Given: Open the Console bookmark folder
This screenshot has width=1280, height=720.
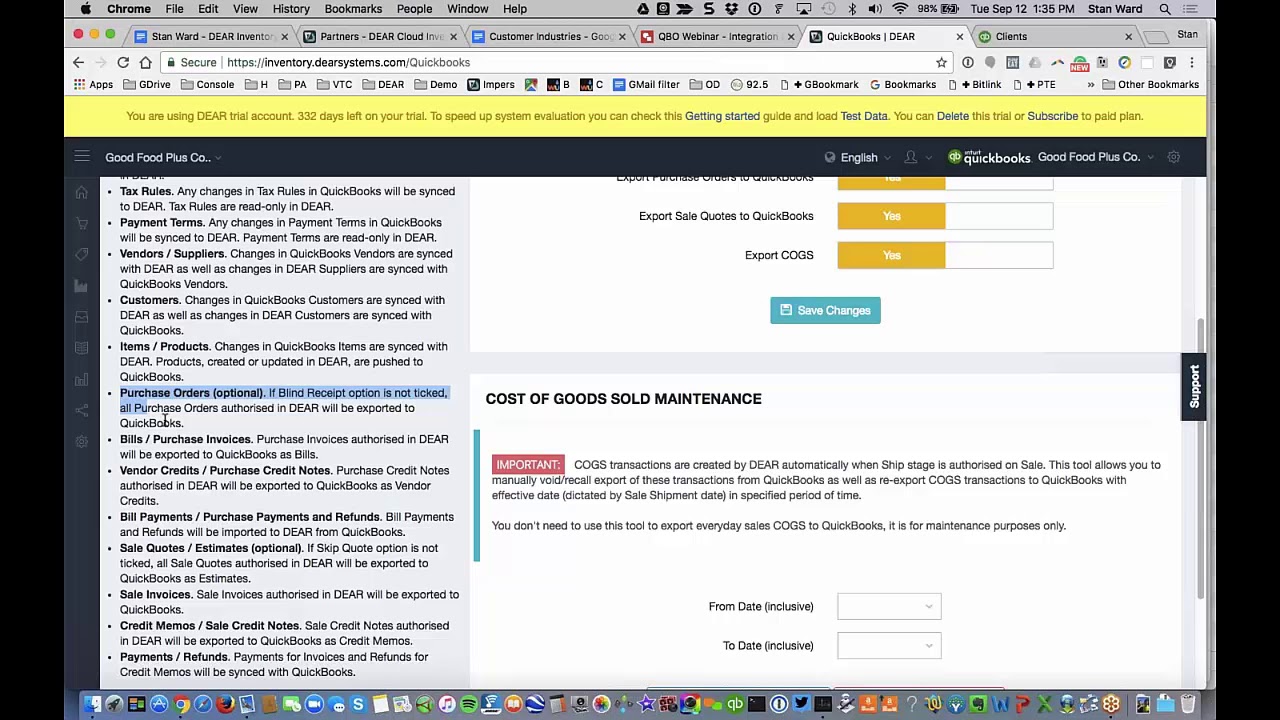Looking at the screenshot, I should (x=207, y=85).
